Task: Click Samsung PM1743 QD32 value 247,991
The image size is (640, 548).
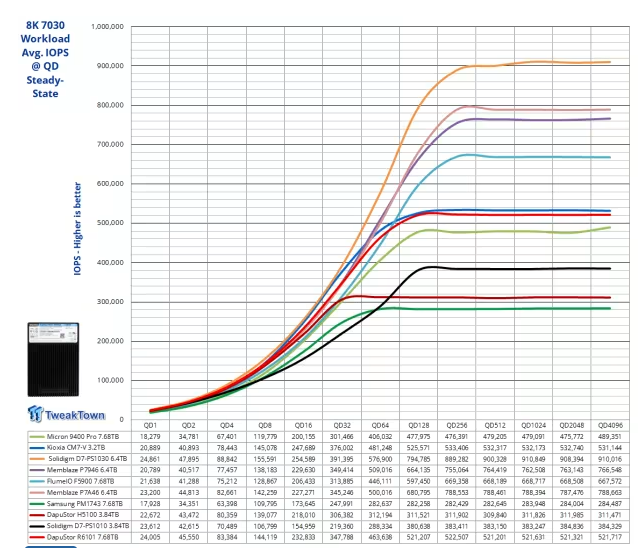Action: point(342,504)
